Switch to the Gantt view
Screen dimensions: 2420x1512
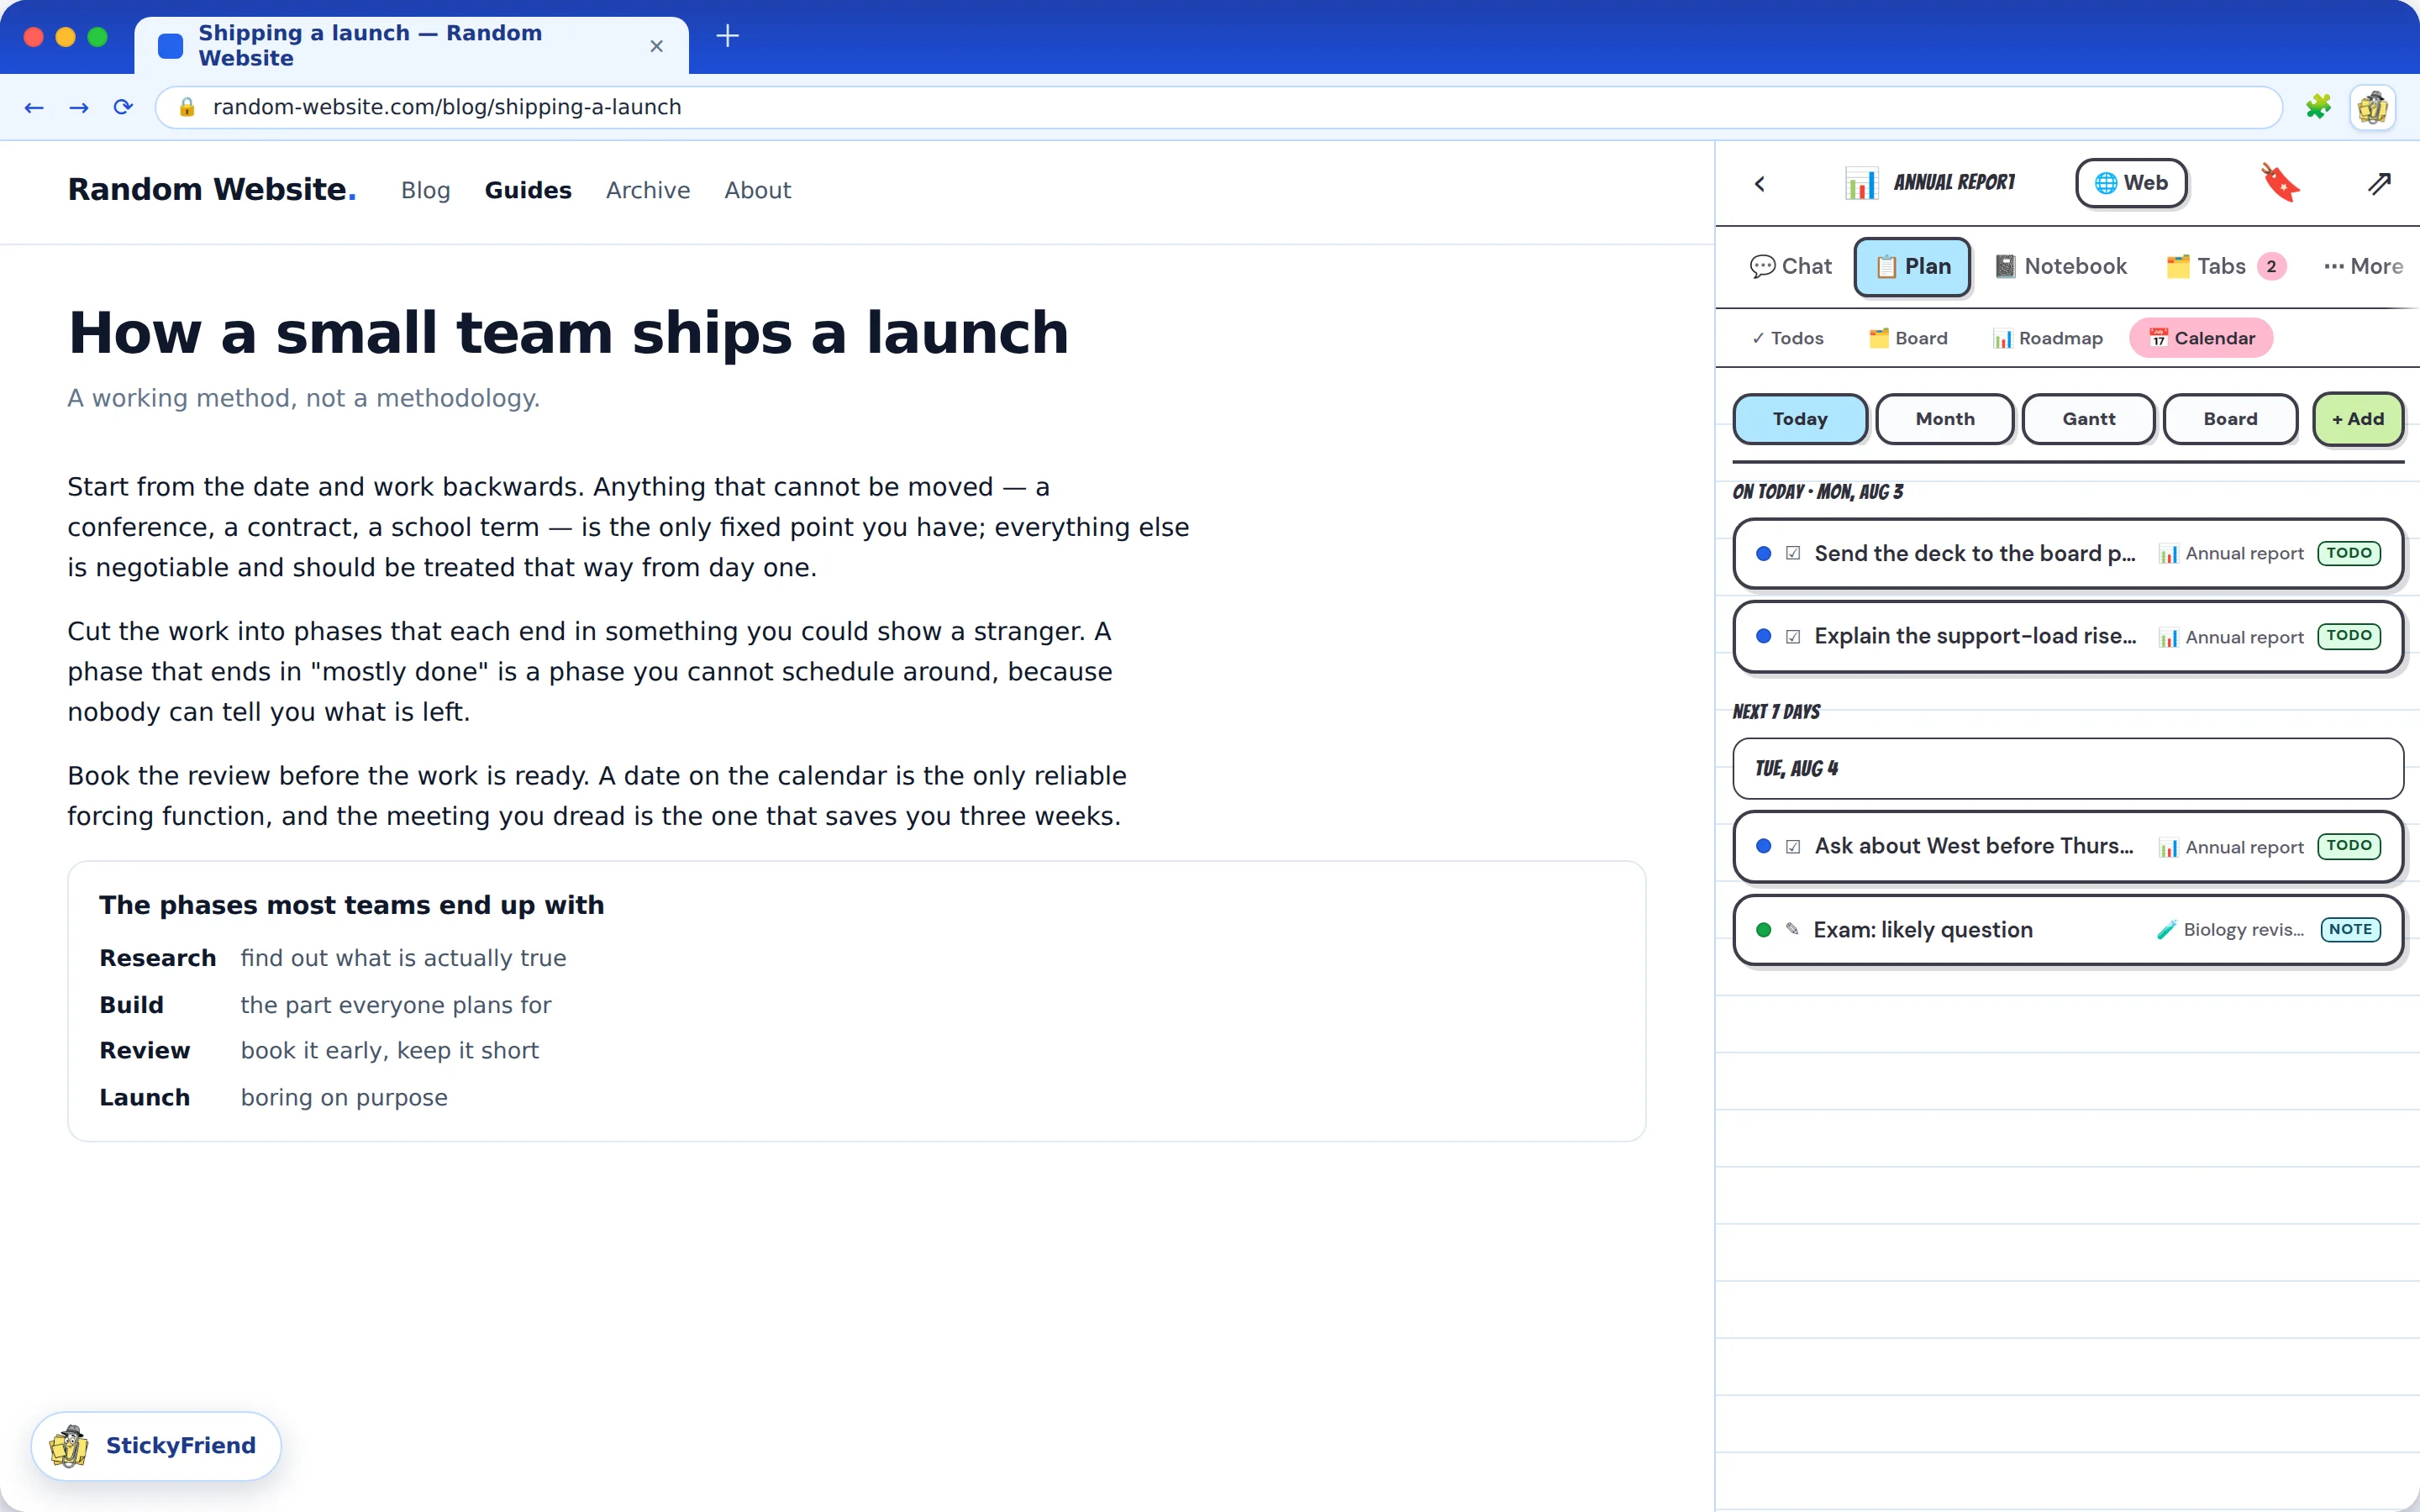(2088, 419)
